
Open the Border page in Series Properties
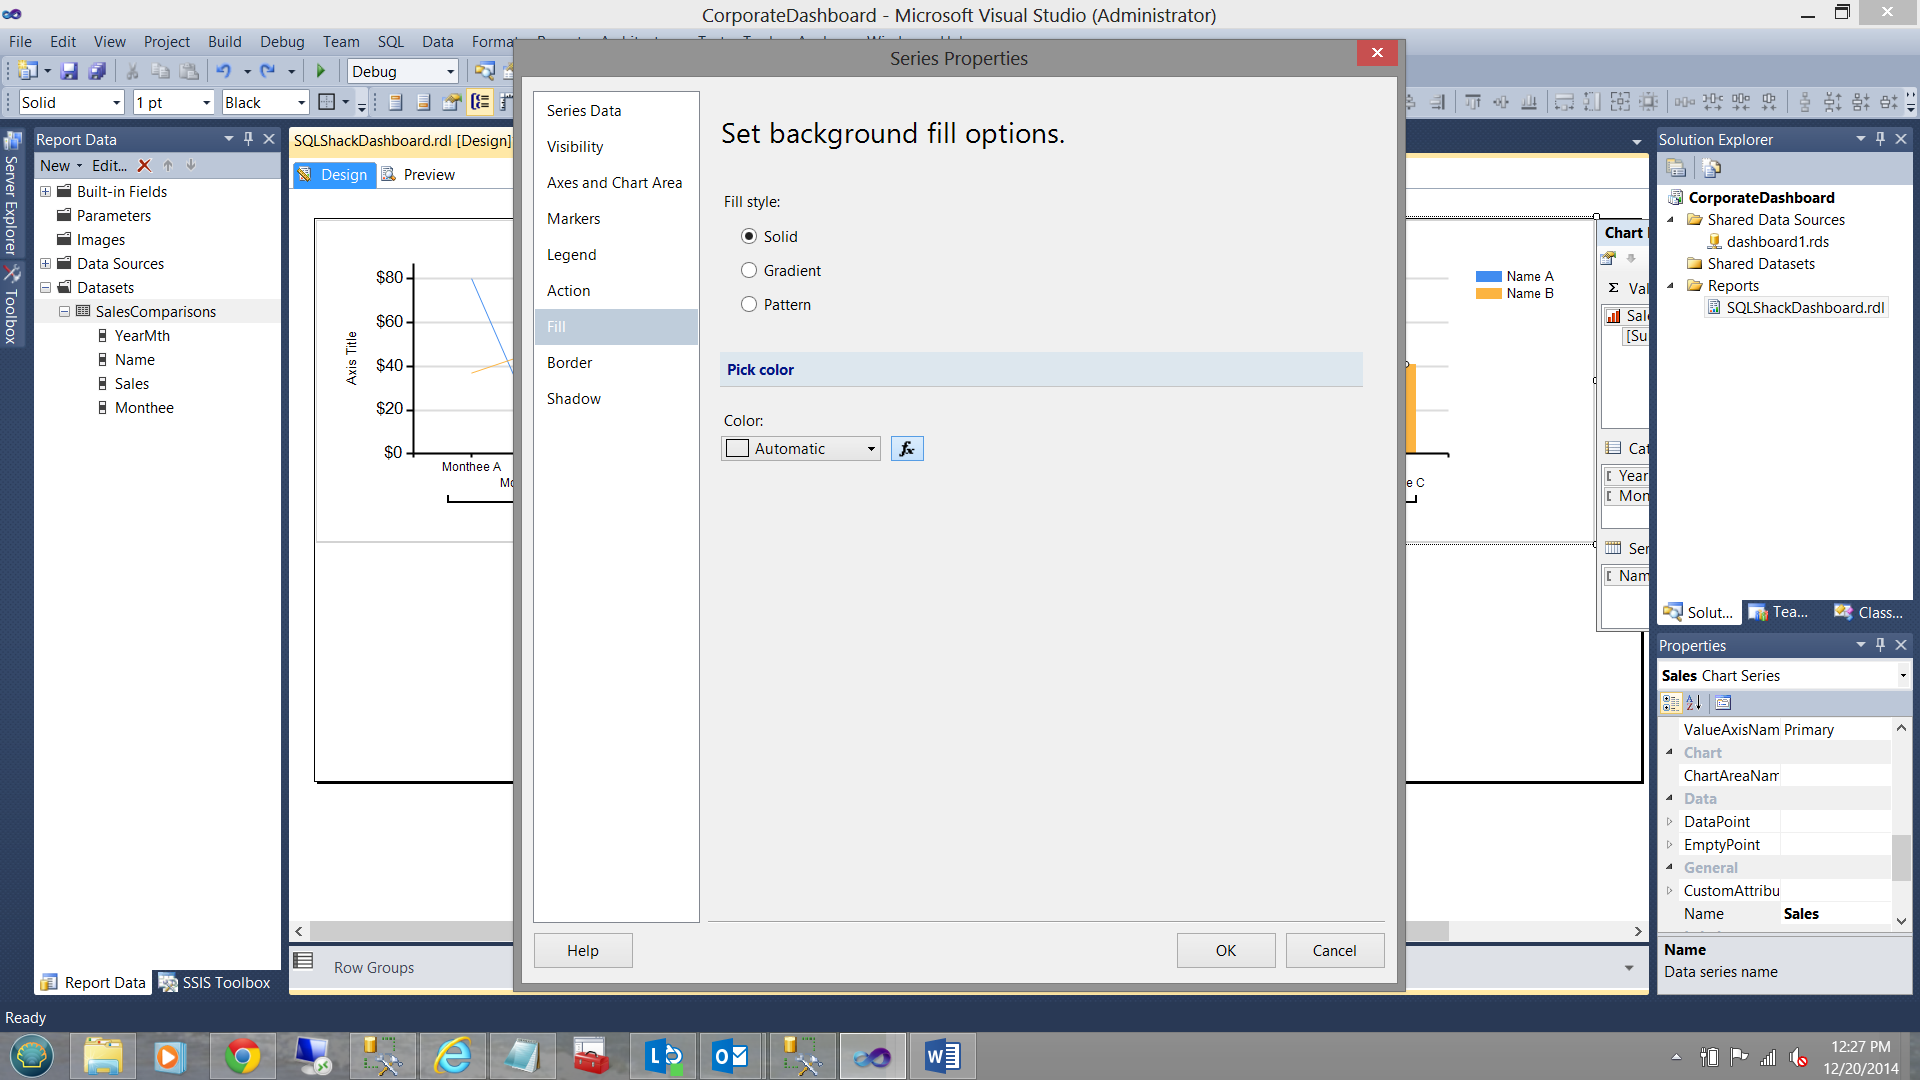[x=569, y=363]
